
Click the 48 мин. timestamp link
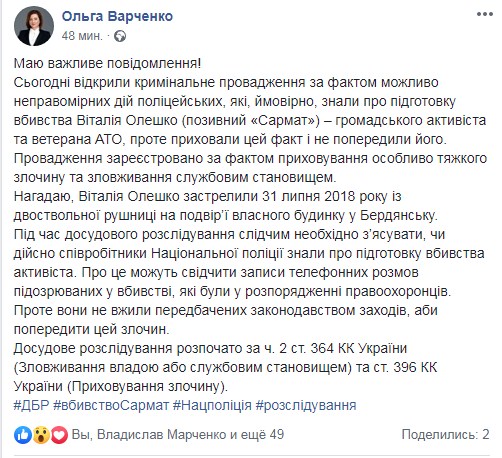[x=82, y=36]
